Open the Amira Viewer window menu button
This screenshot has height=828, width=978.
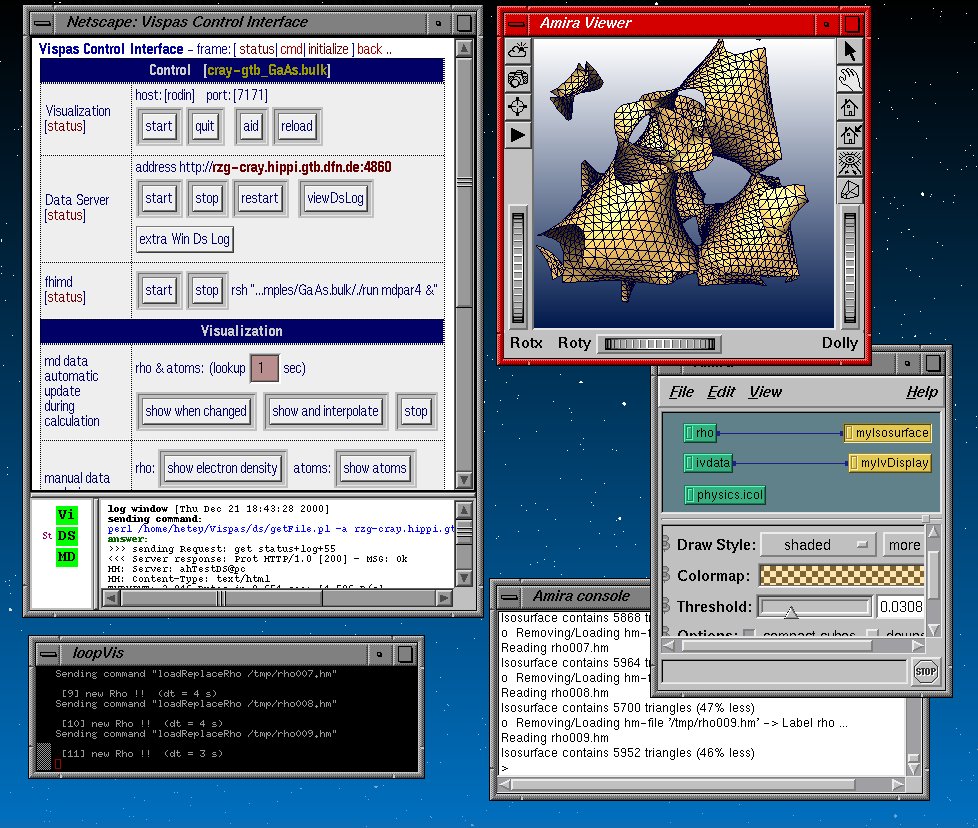click(x=515, y=22)
